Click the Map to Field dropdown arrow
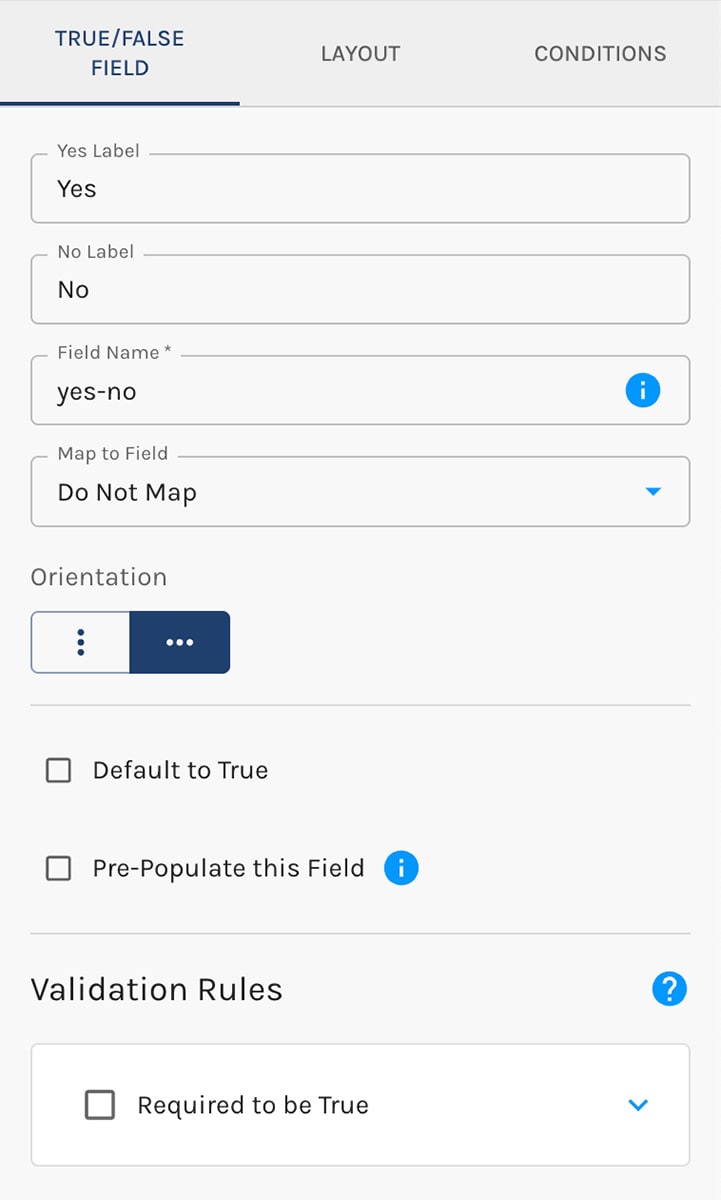The width and height of the screenshot is (721, 1200). tap(653, 492)
